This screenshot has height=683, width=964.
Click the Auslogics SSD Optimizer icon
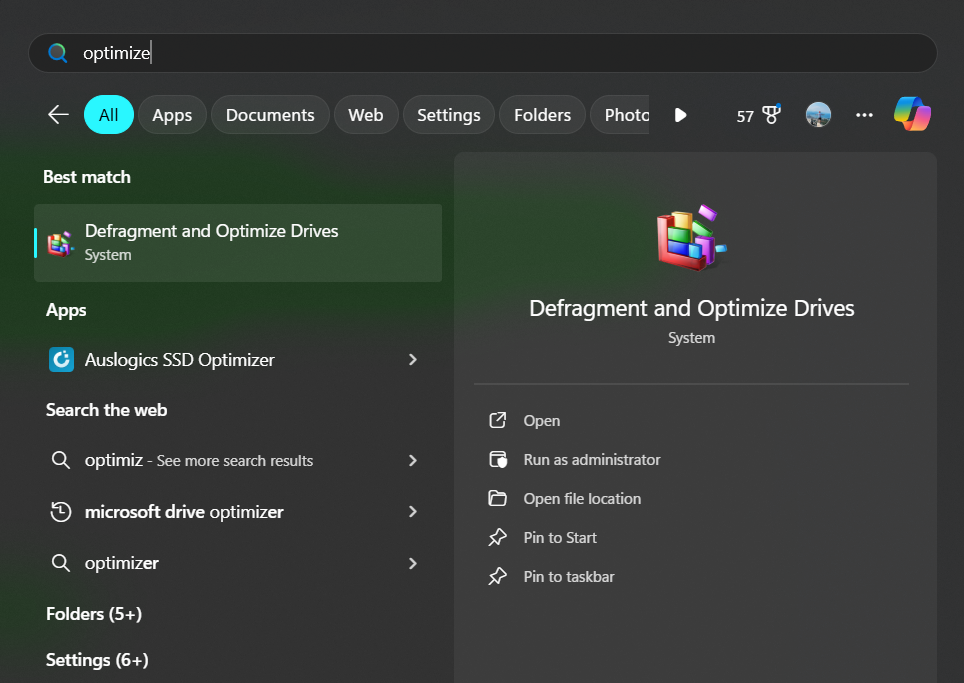pyautogui.click(x=61, y=360)
